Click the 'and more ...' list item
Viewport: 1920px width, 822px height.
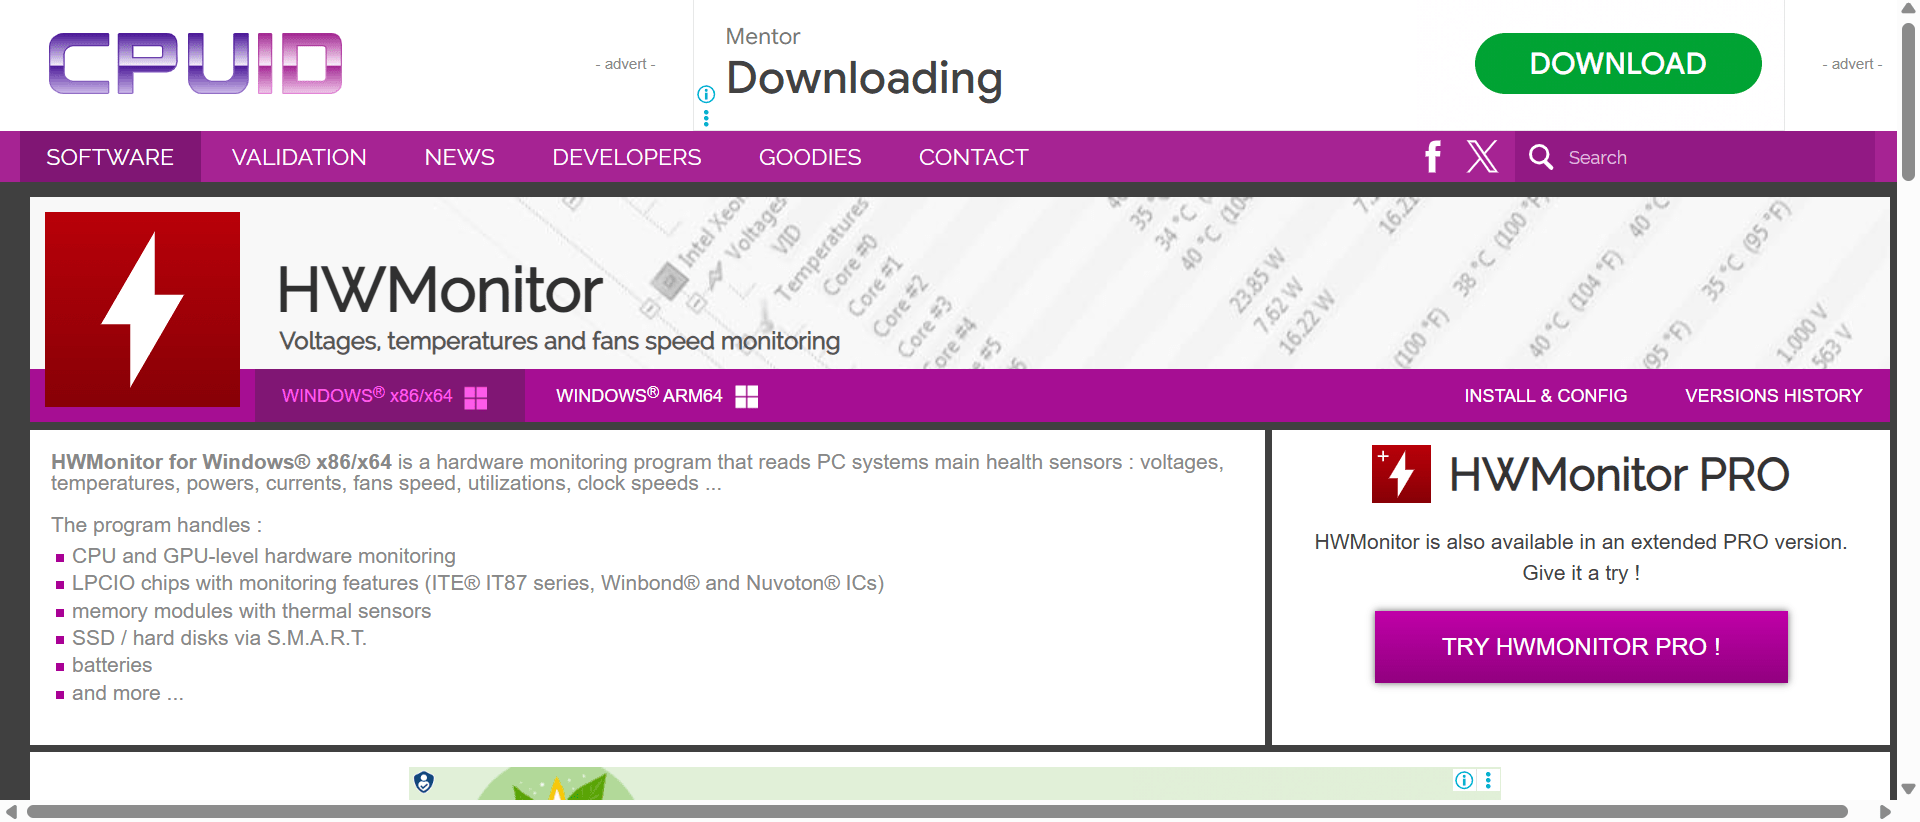[128, 693]
